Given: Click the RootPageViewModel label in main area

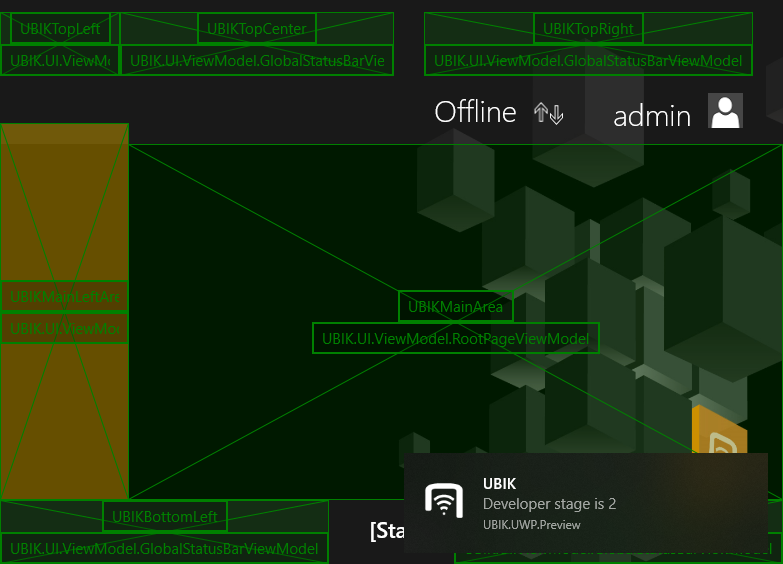Looking at the screenshot, I should (455, 339).
